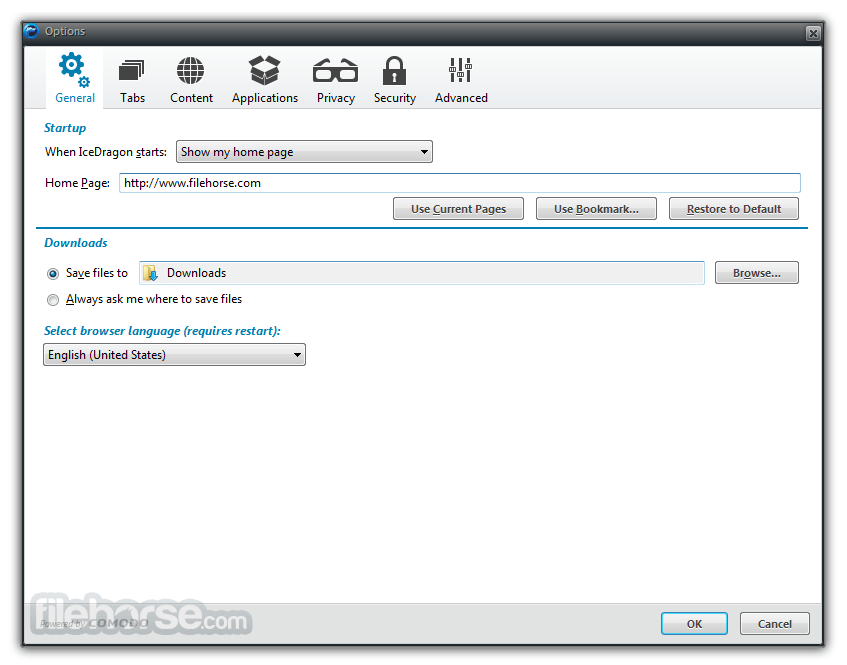Image resolution: width=847 pixels, height=665 pixels.
Task: Click the Tabs tab label
Action: coord(132,98)
